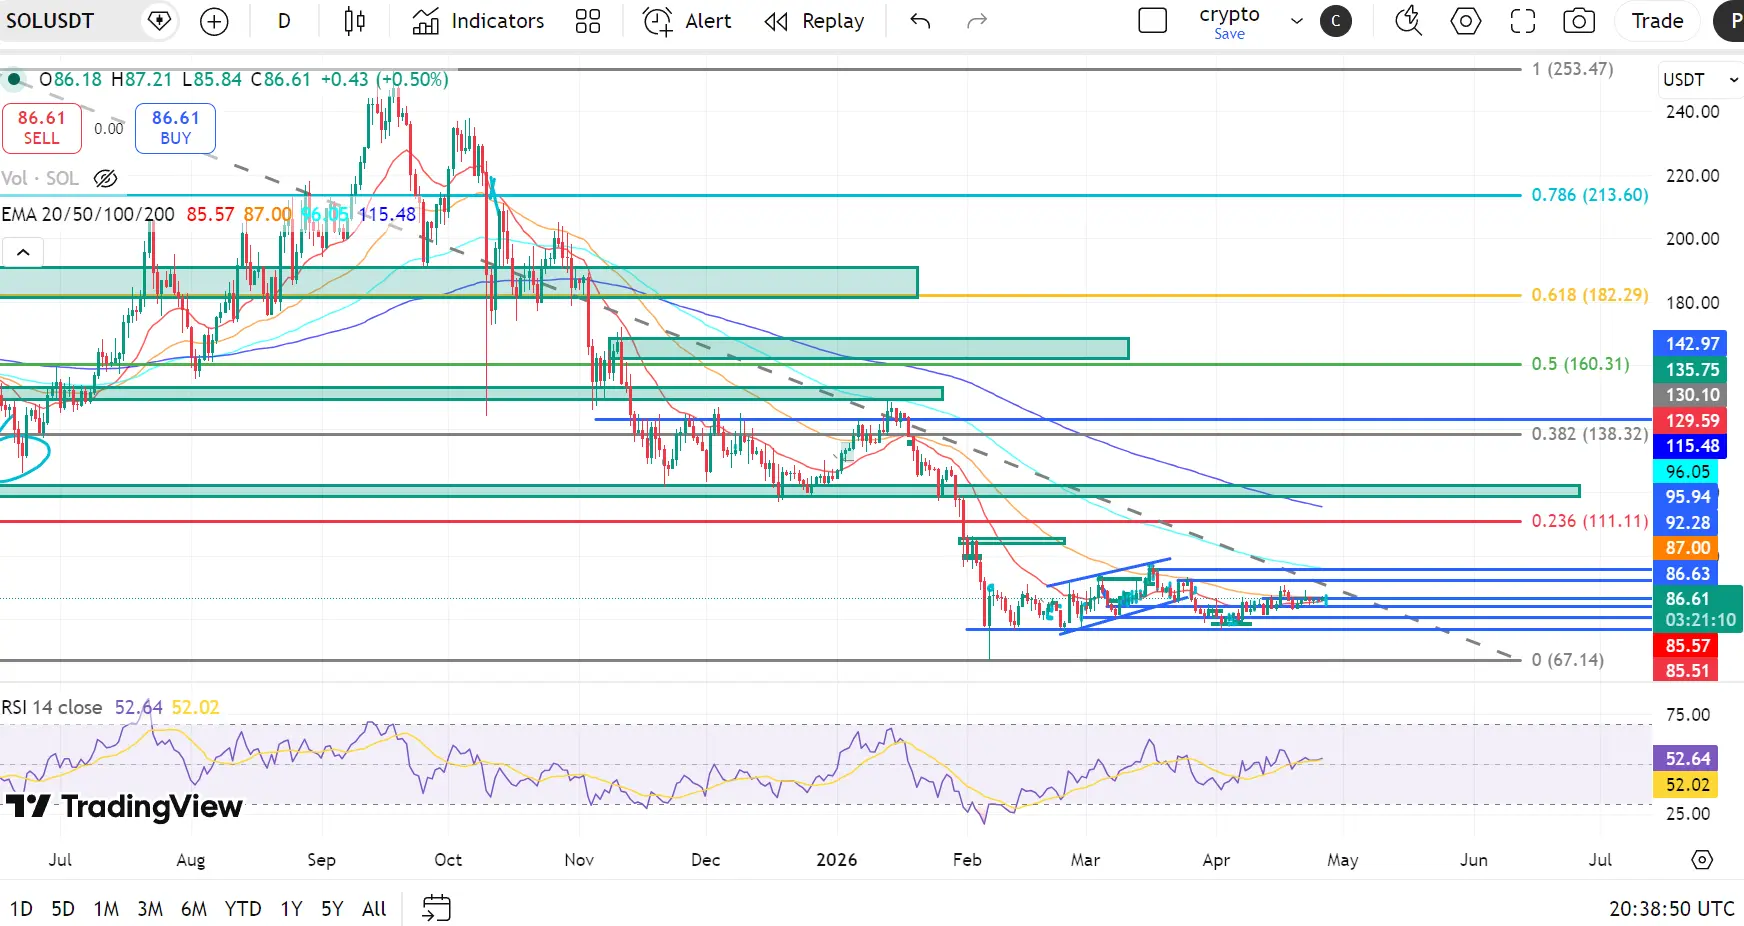Viewport: 1744px width, 926px height.
Task: Open timezone menu at 20:38:50 UTC
Action: (x=1671, y=909)
